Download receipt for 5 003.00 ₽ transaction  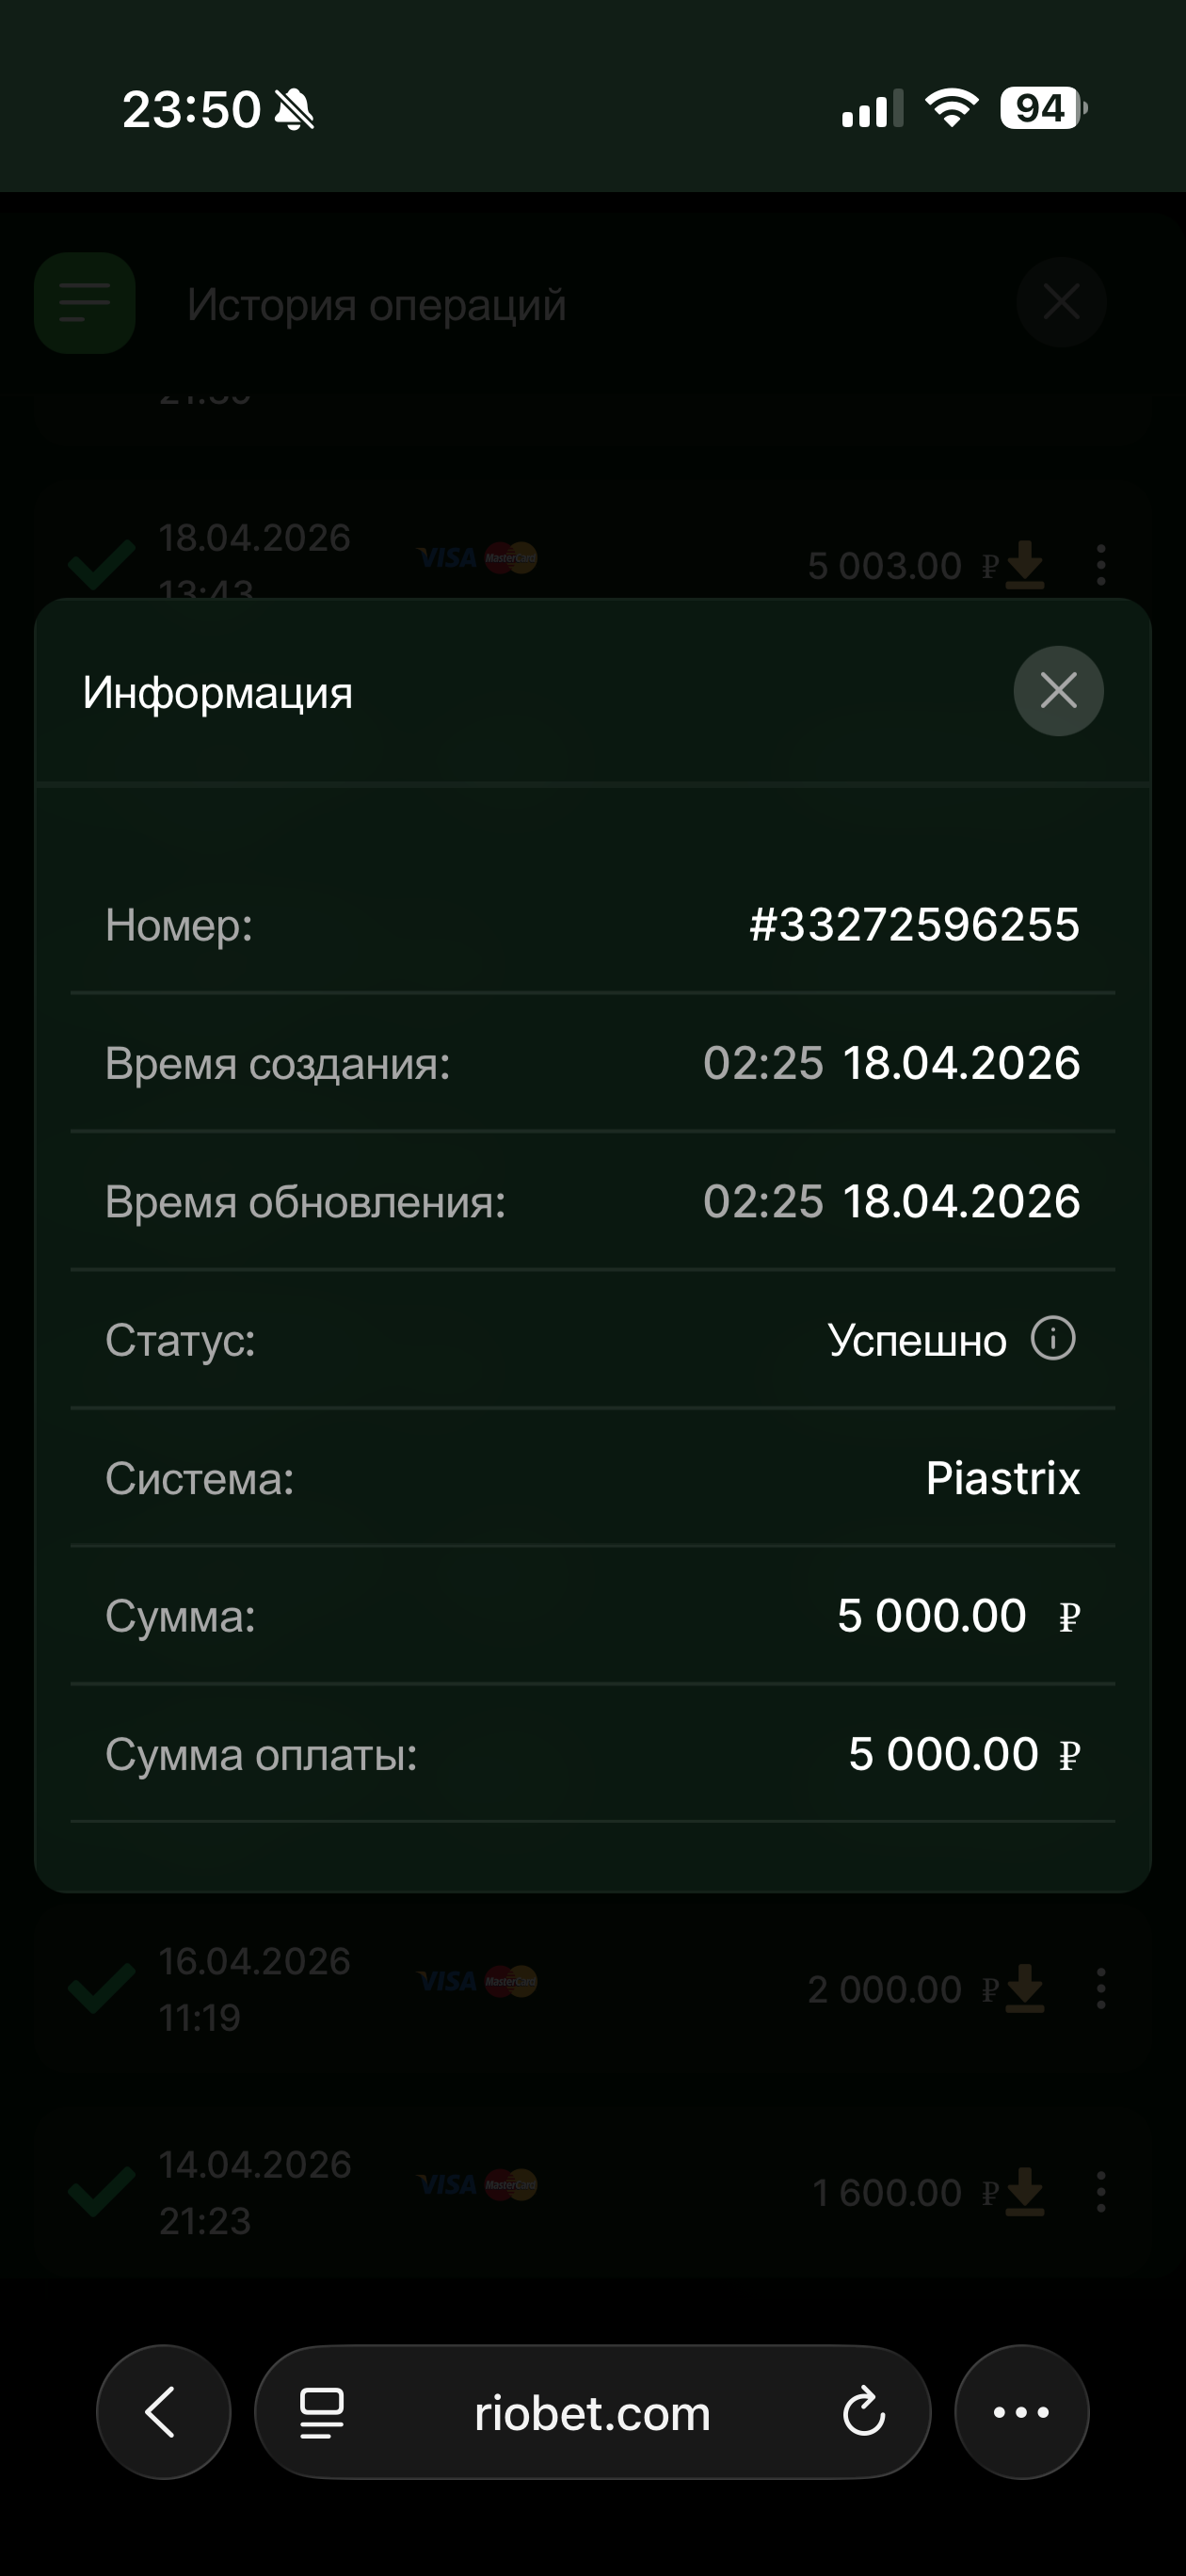point(1025,565)
